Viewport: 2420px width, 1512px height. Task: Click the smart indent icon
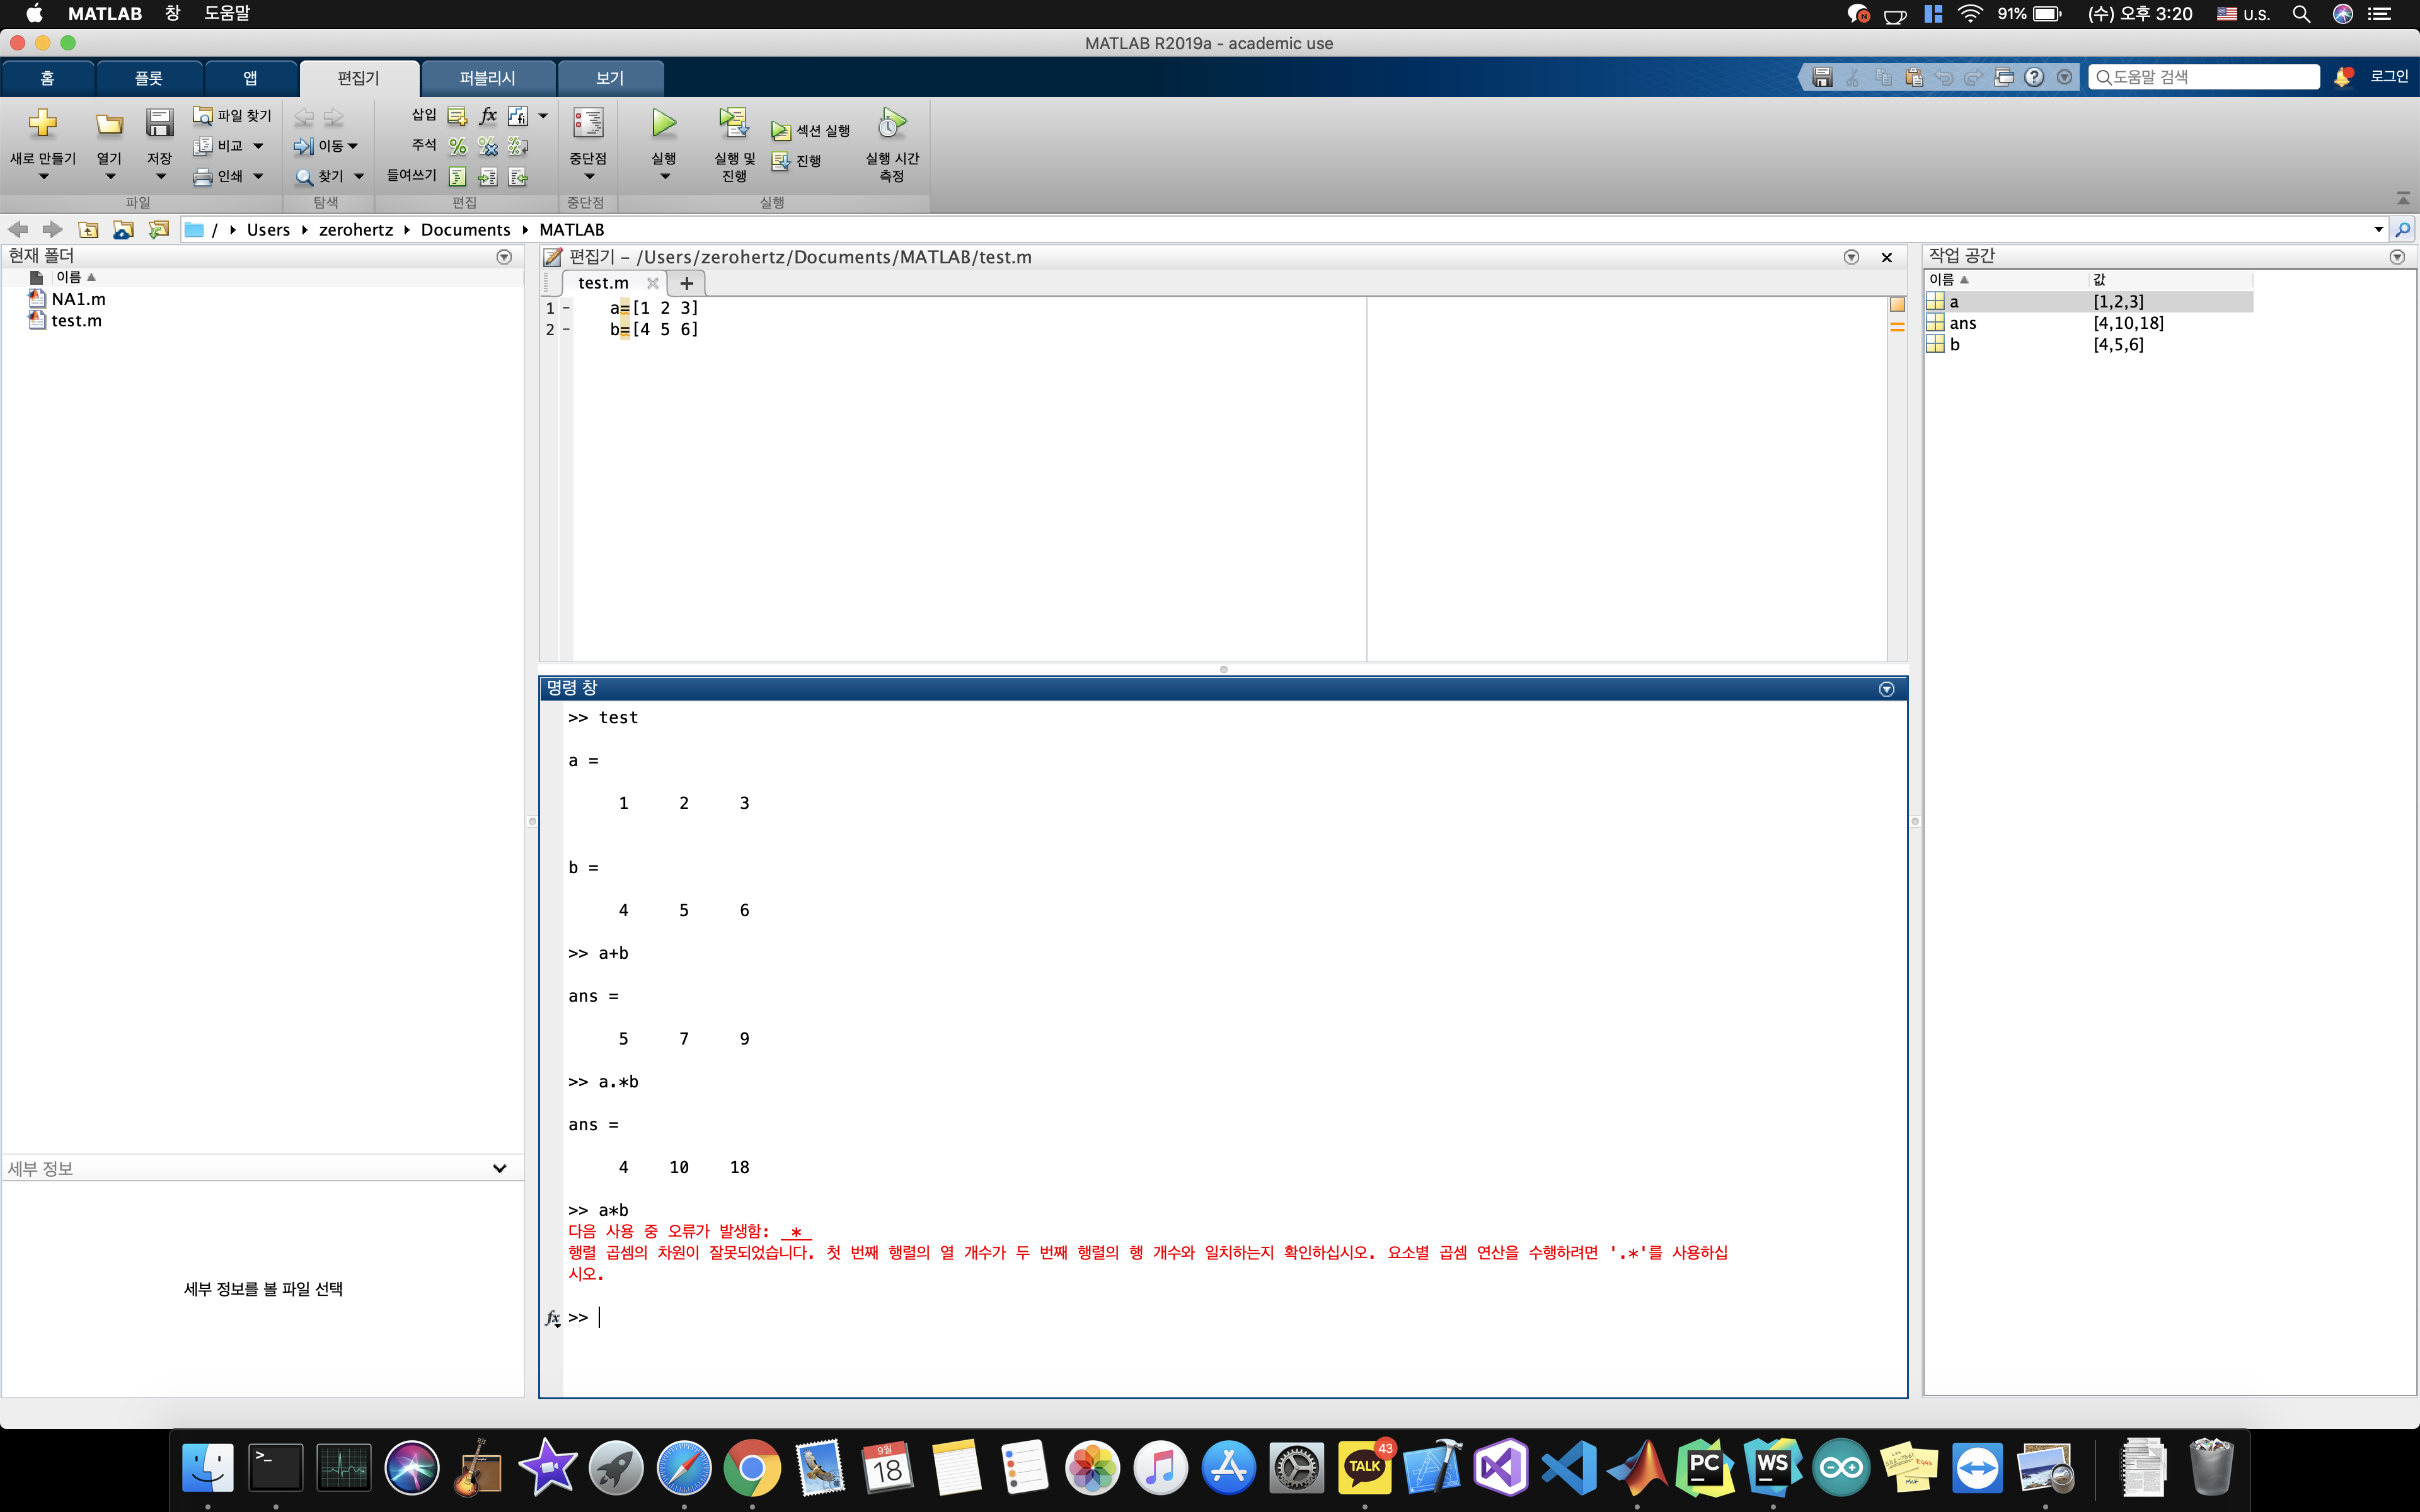(457, 177)
